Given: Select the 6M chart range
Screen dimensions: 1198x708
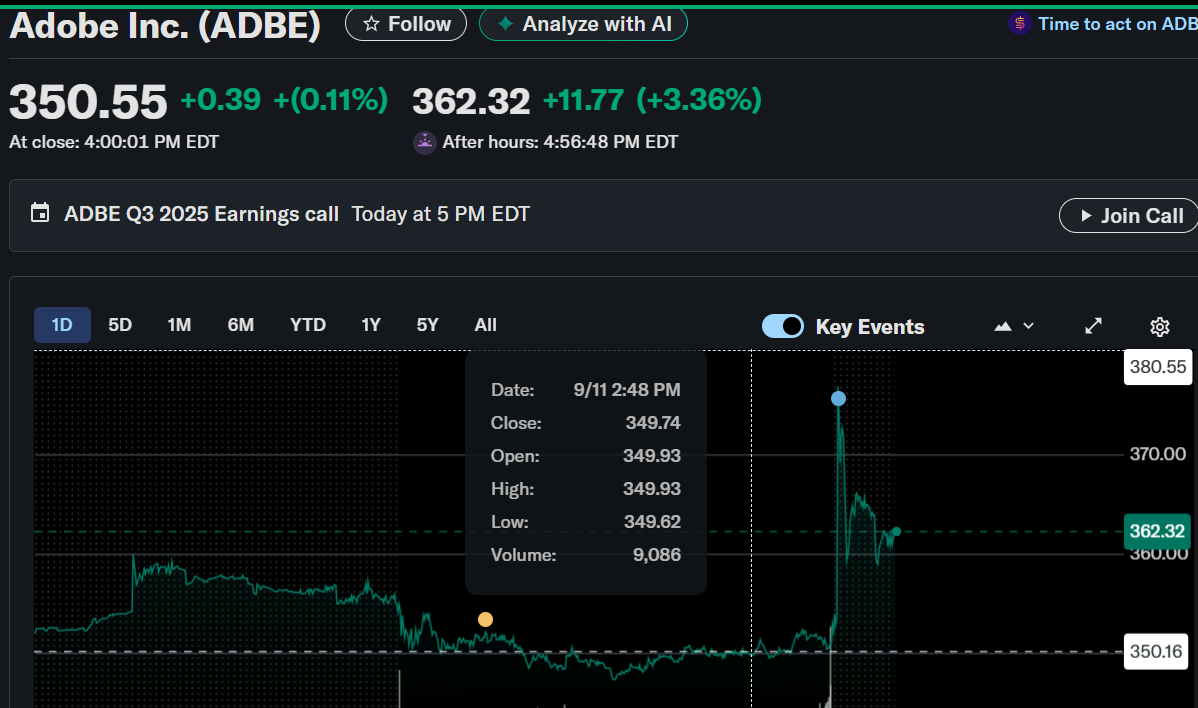Looking at the screenshot, I should pyautogui.click(x=241, y=325).
